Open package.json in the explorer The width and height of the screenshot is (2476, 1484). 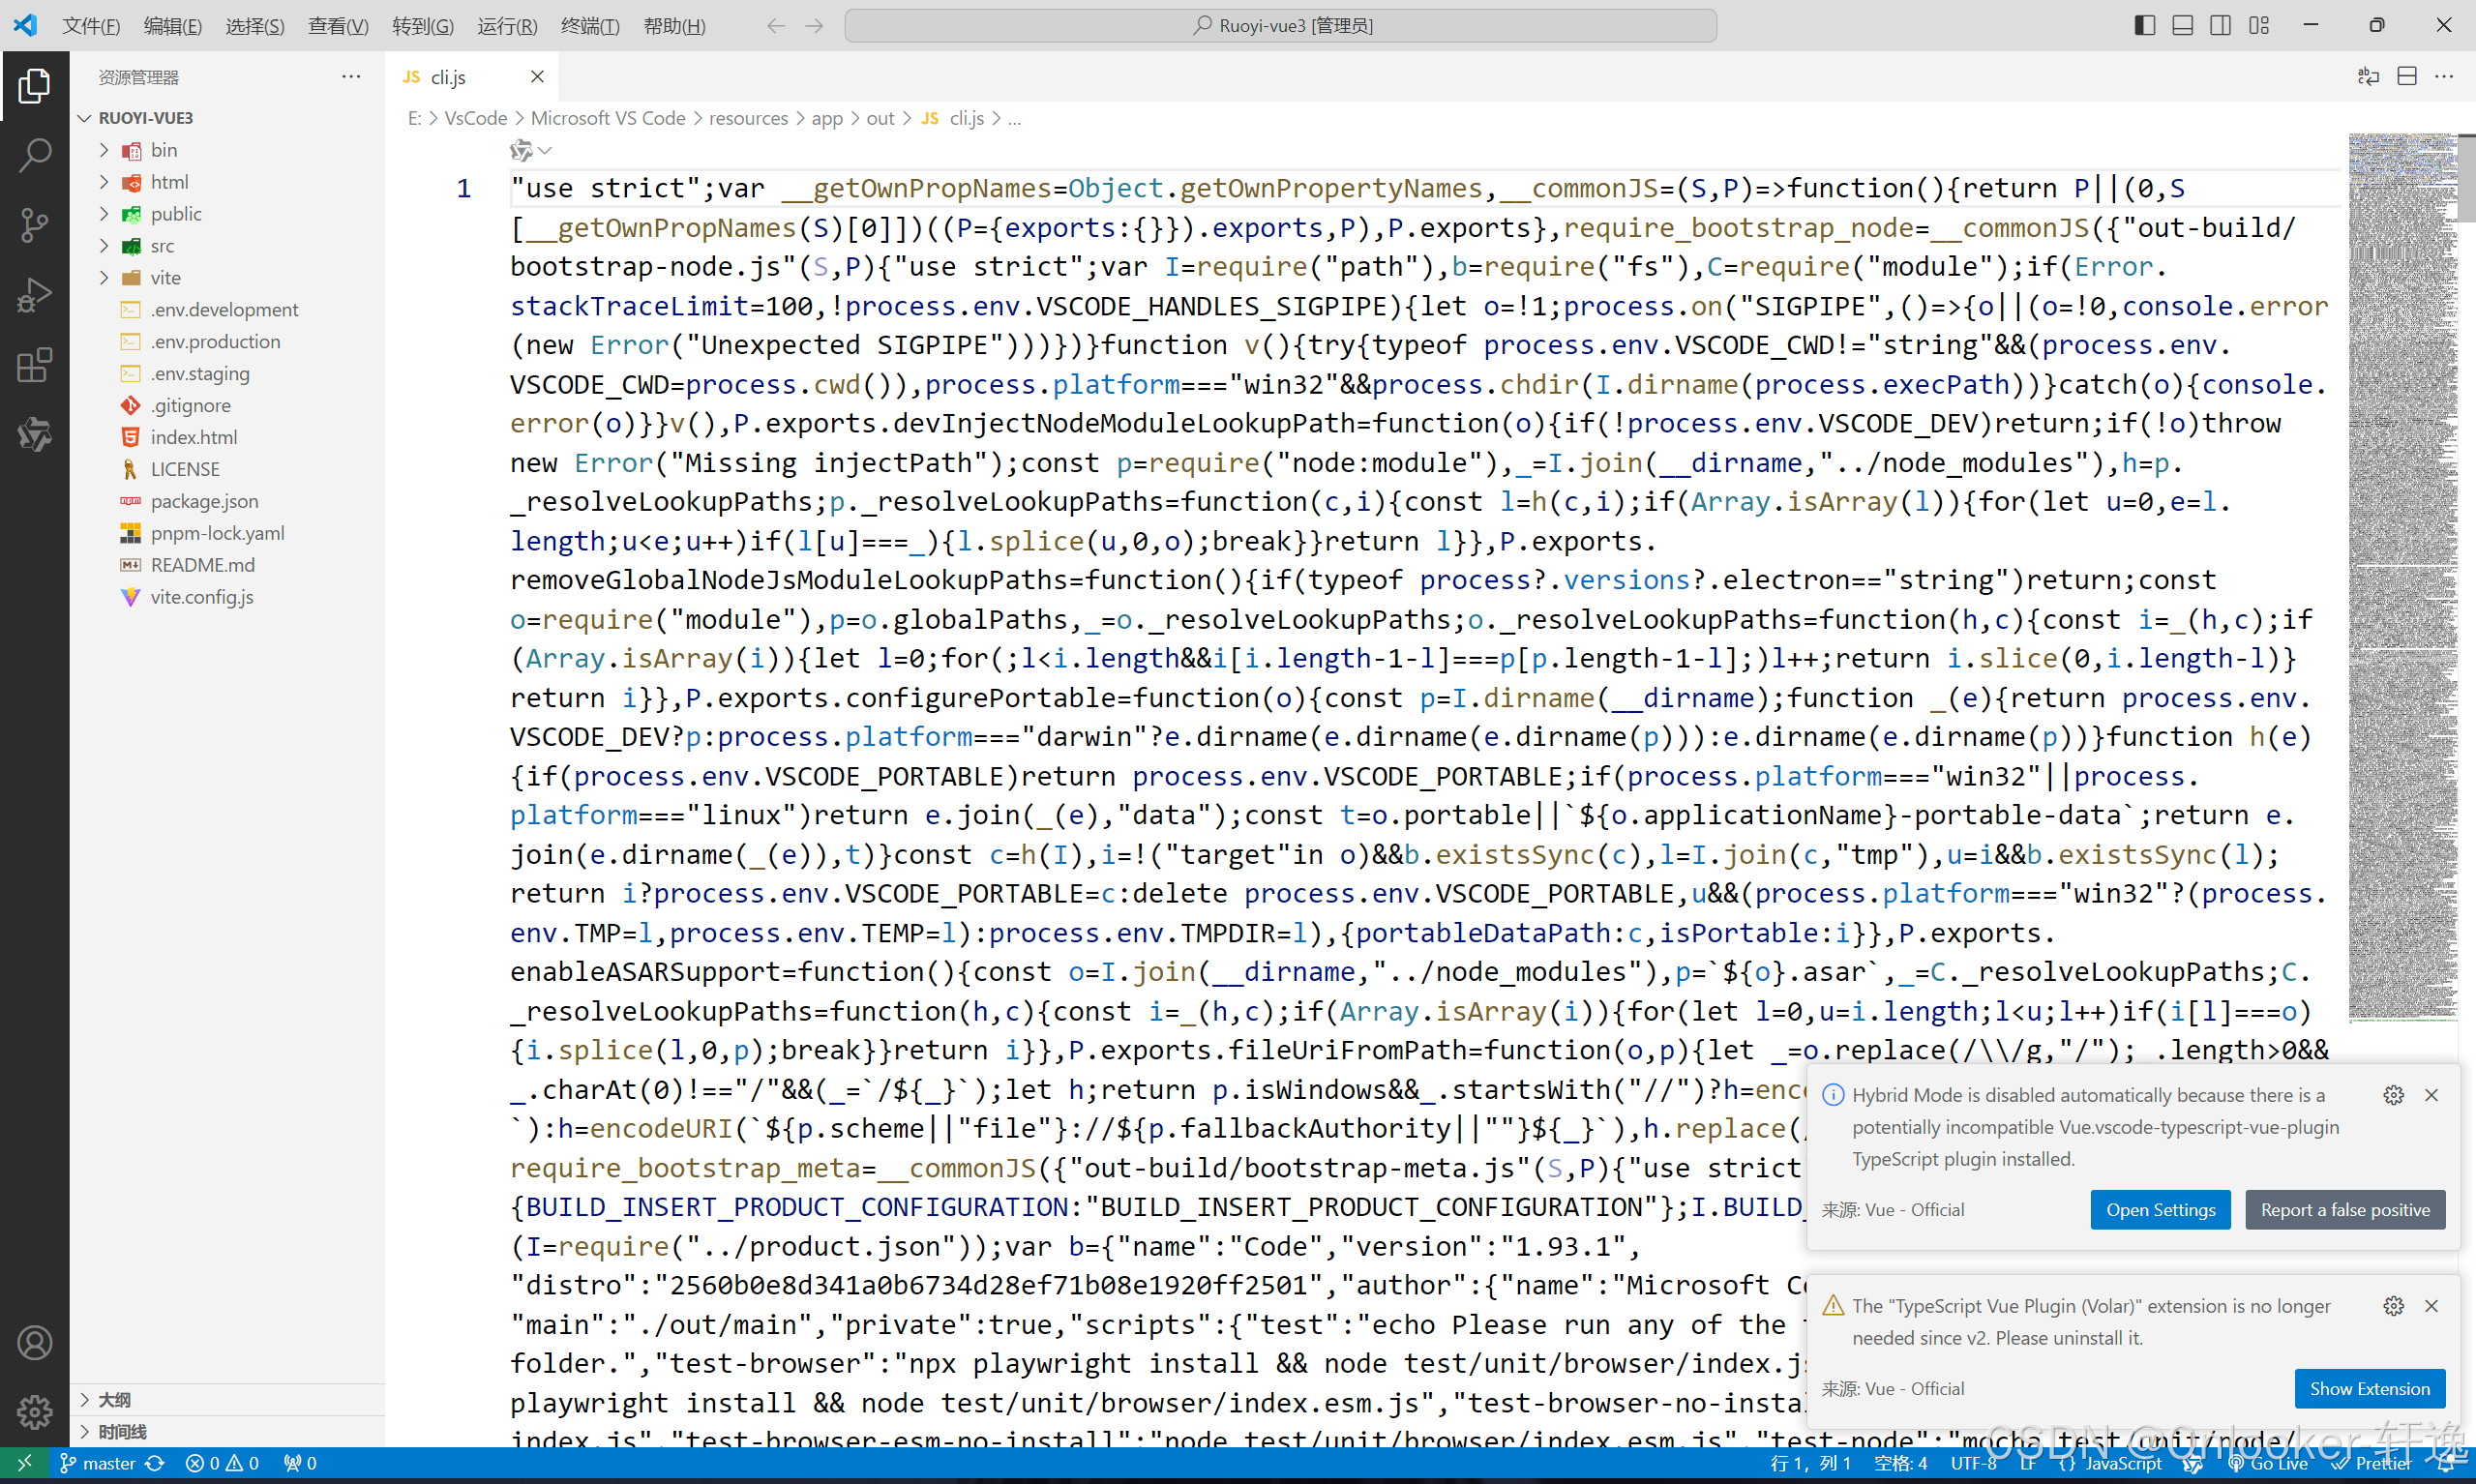204,501
